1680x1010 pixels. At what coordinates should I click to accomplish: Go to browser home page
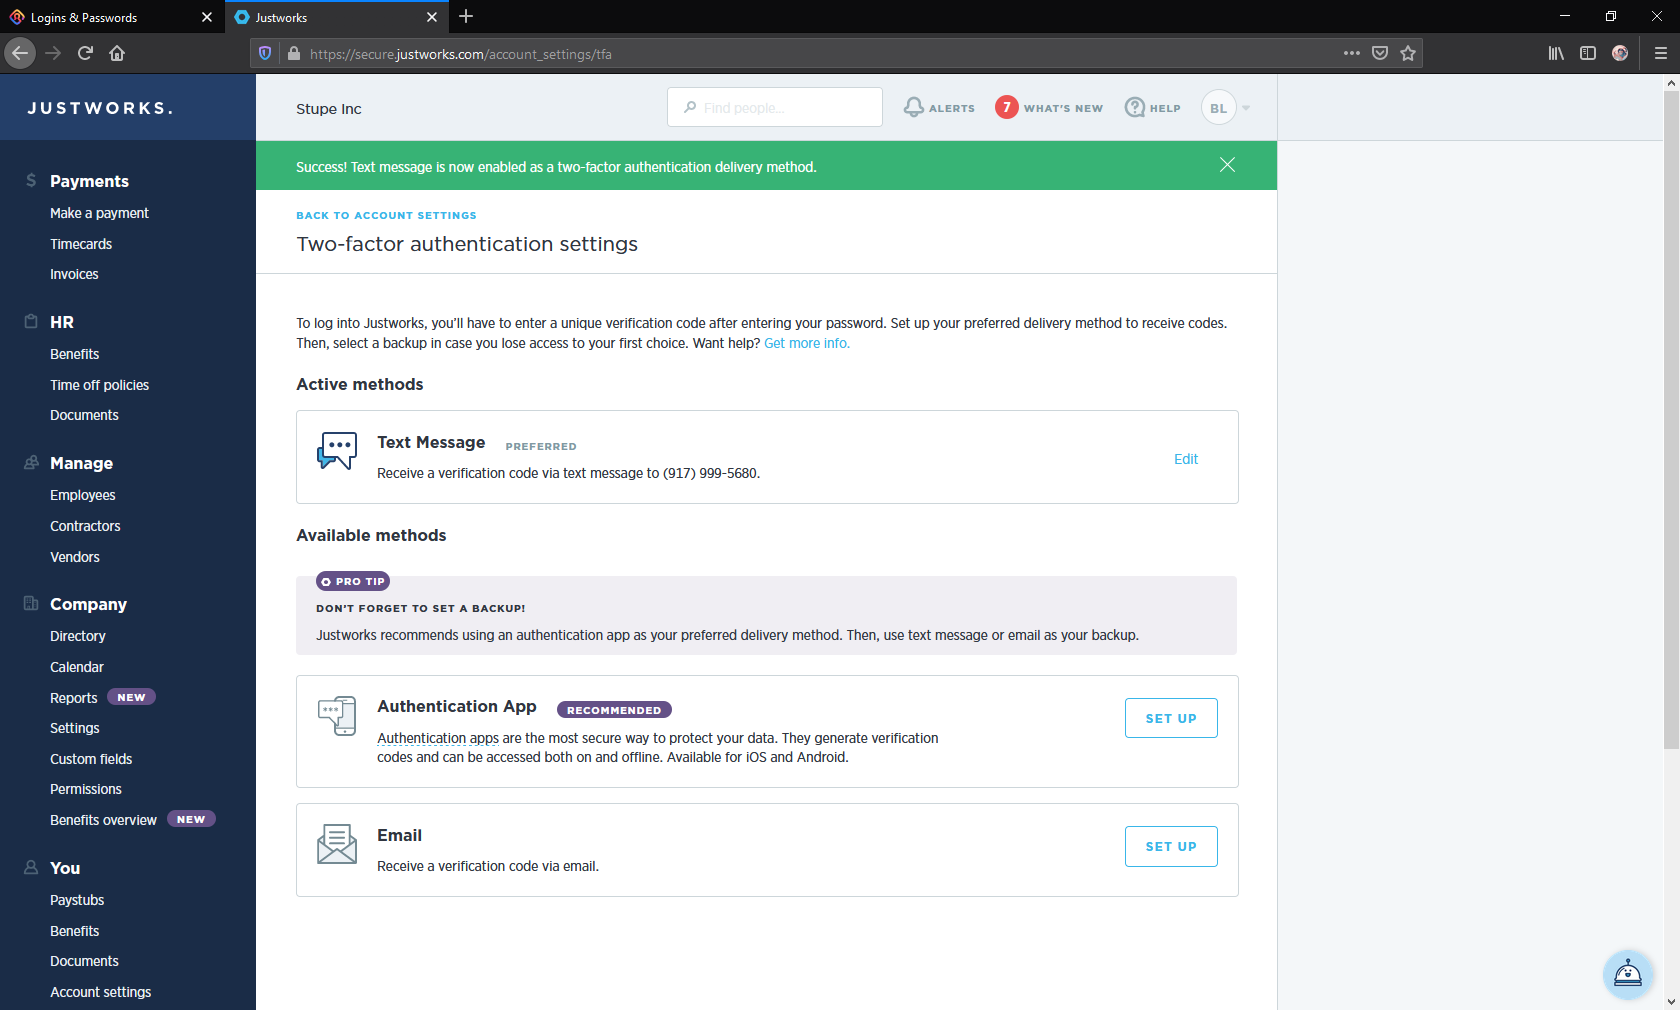(117, 53)
